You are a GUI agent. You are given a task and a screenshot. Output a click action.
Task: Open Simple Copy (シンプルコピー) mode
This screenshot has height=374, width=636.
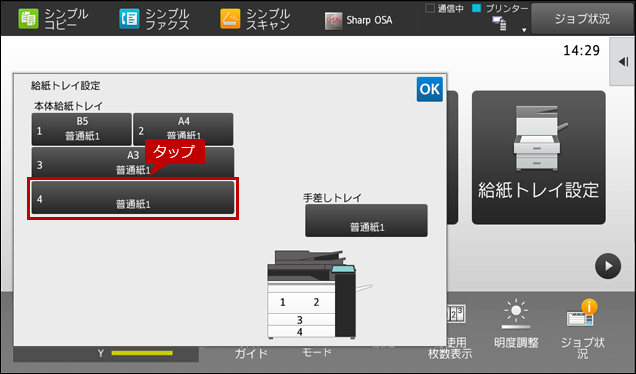coord(53,19)
